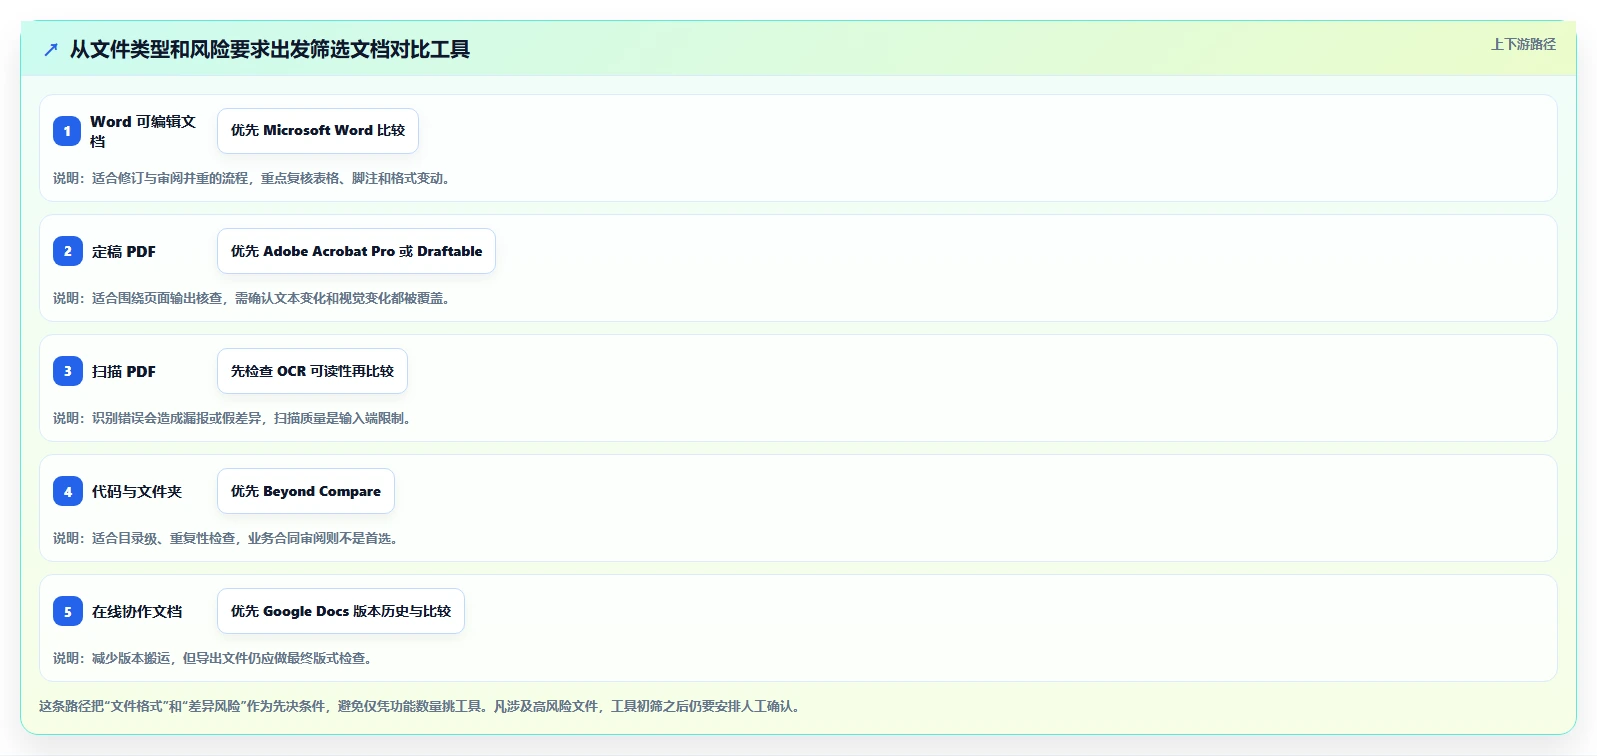Select the 优先 Beyond Compare chip
The width and height of the screenshot is (1597, 756).
[306, 491]
